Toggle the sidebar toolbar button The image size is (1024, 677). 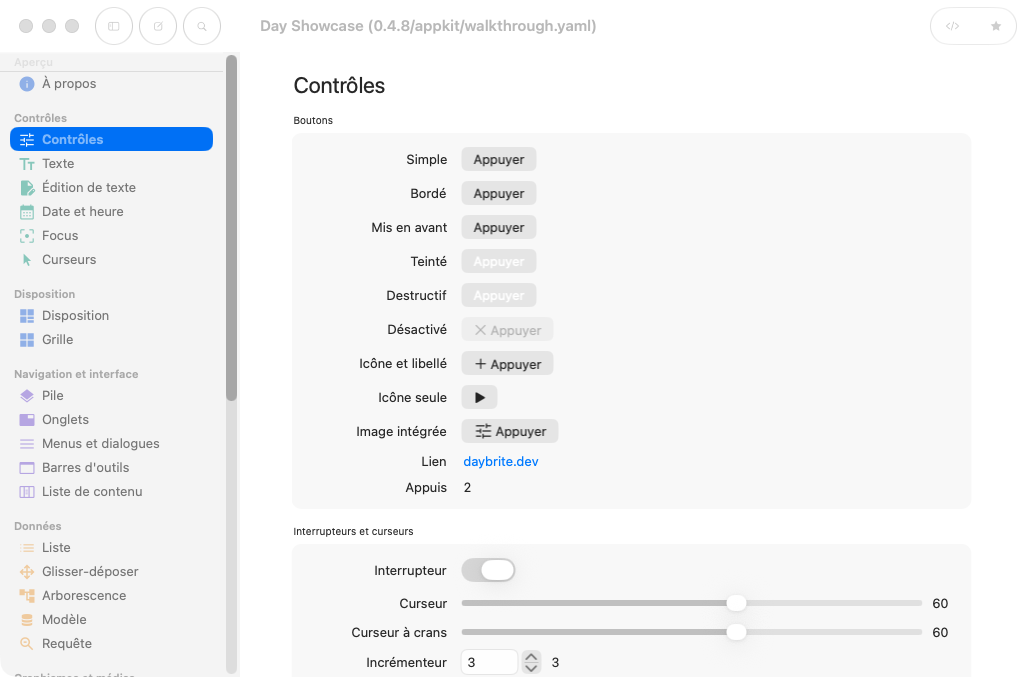pos(114,26)
